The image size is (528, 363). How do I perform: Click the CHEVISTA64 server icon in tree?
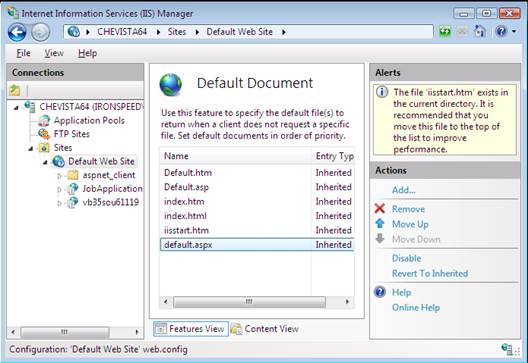tap(30, 106)
